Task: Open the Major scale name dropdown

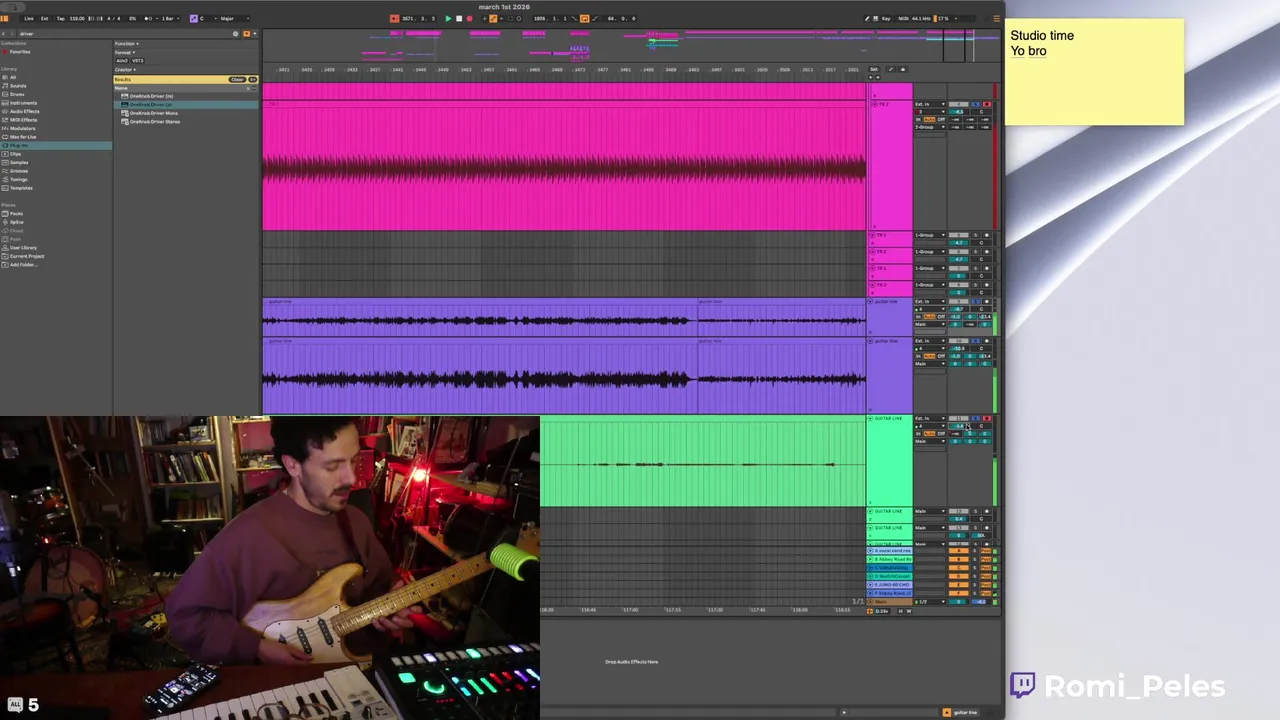Action: (234, 18)
